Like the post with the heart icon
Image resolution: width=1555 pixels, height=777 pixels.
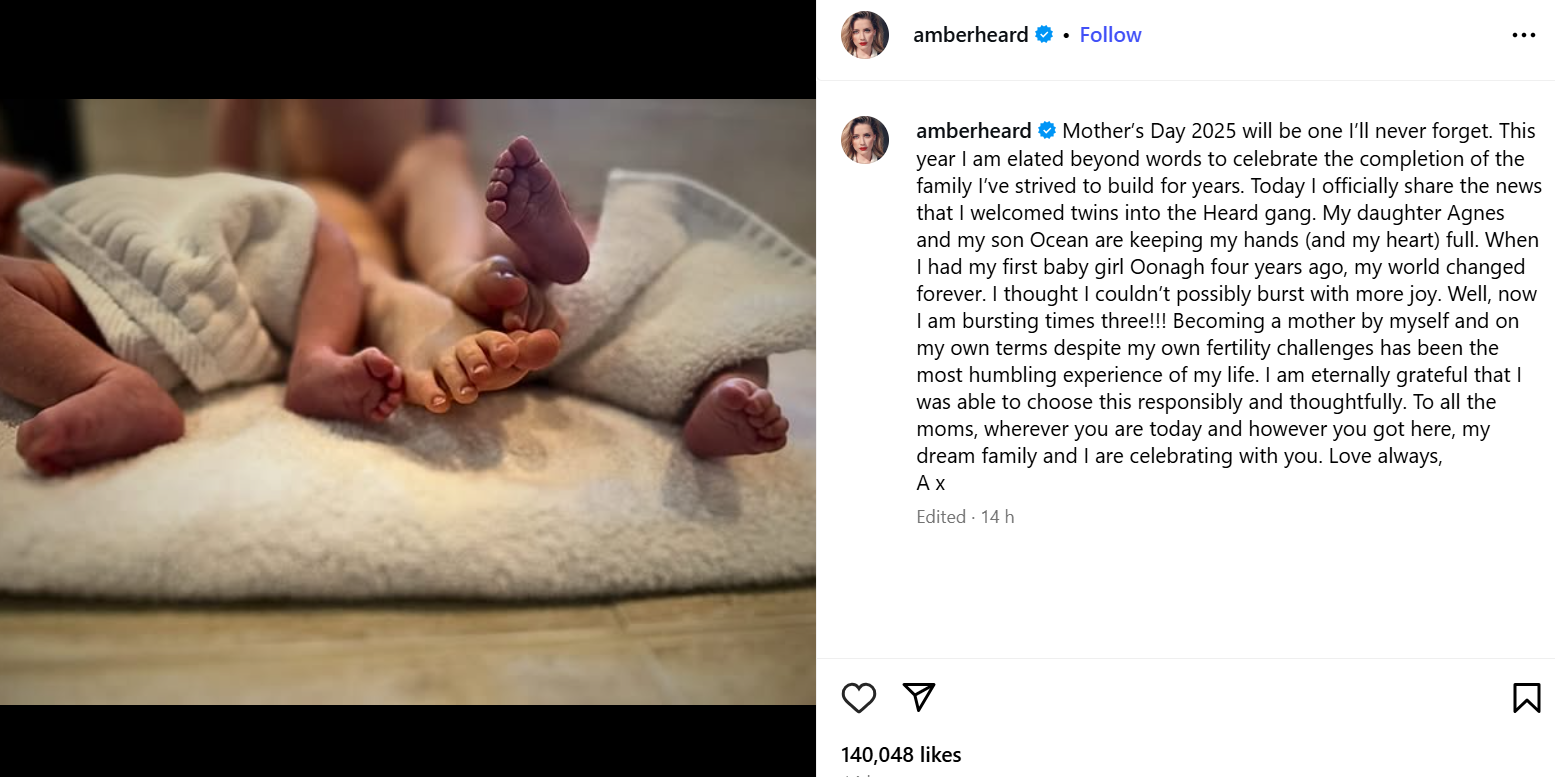coord(858,697)
